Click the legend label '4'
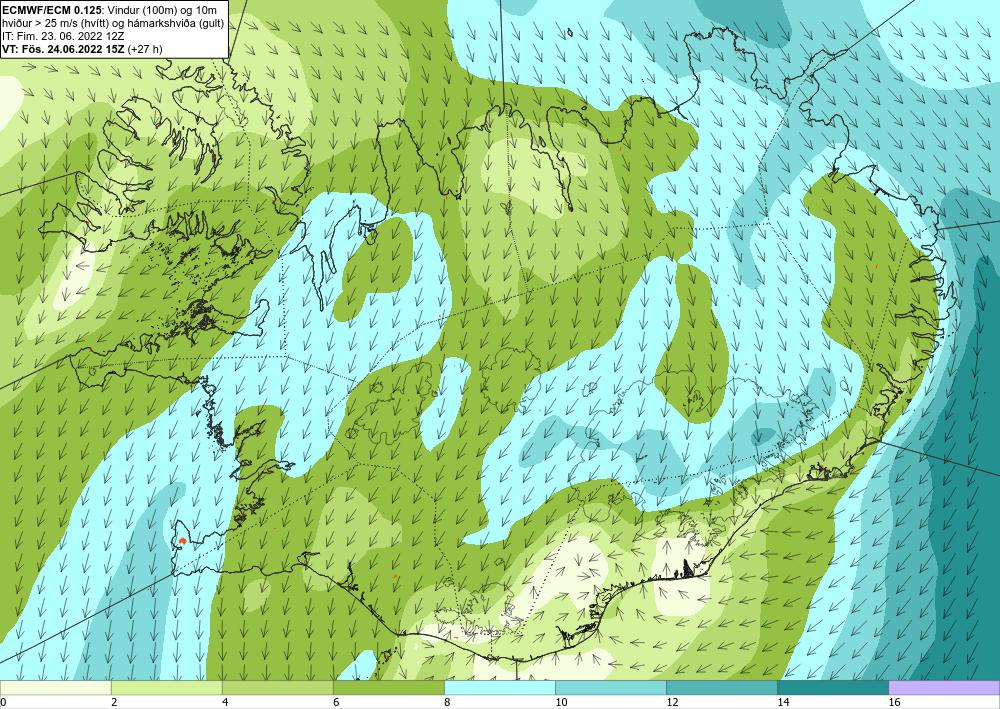This screenshot has height=709, width=1000. [x=225, y=703]
